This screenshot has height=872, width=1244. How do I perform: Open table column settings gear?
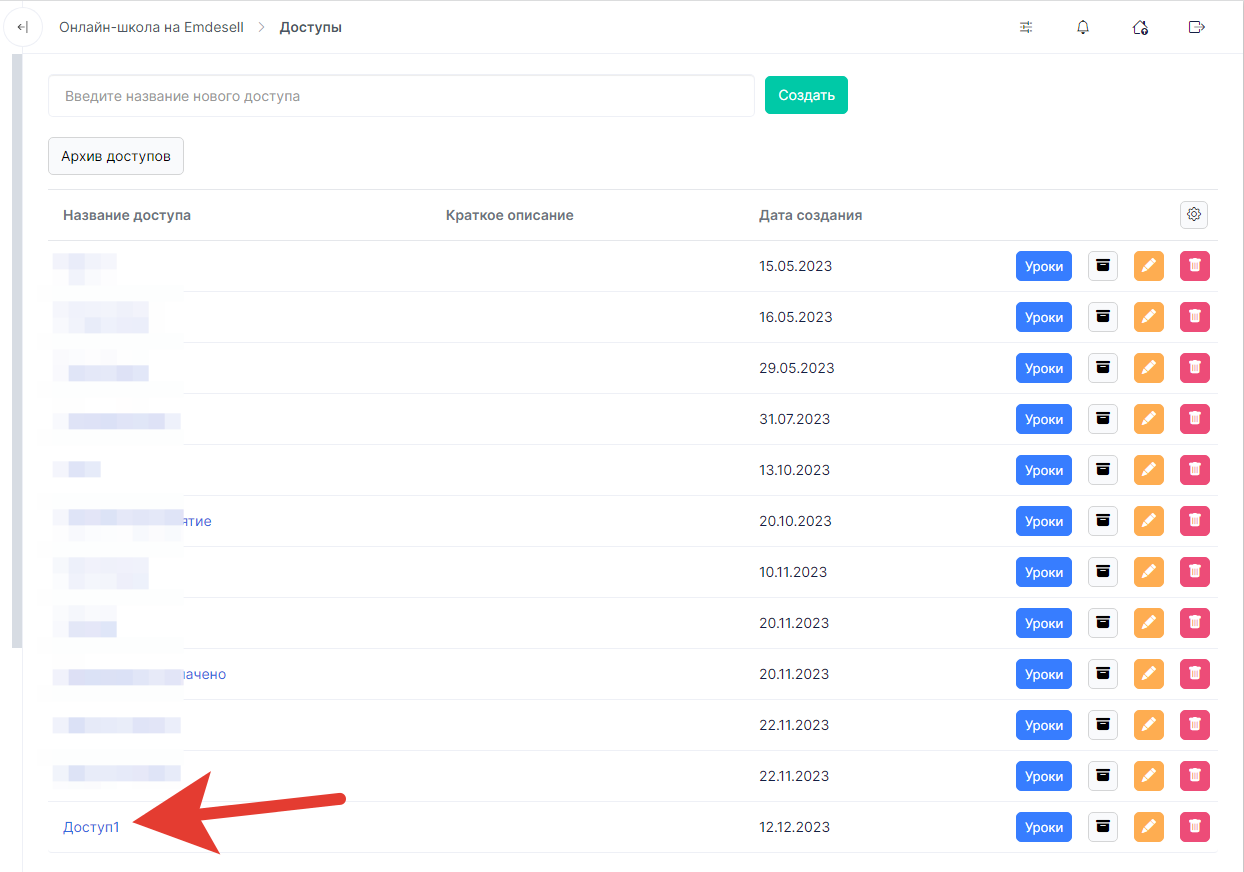click(x=1193, y=214)
